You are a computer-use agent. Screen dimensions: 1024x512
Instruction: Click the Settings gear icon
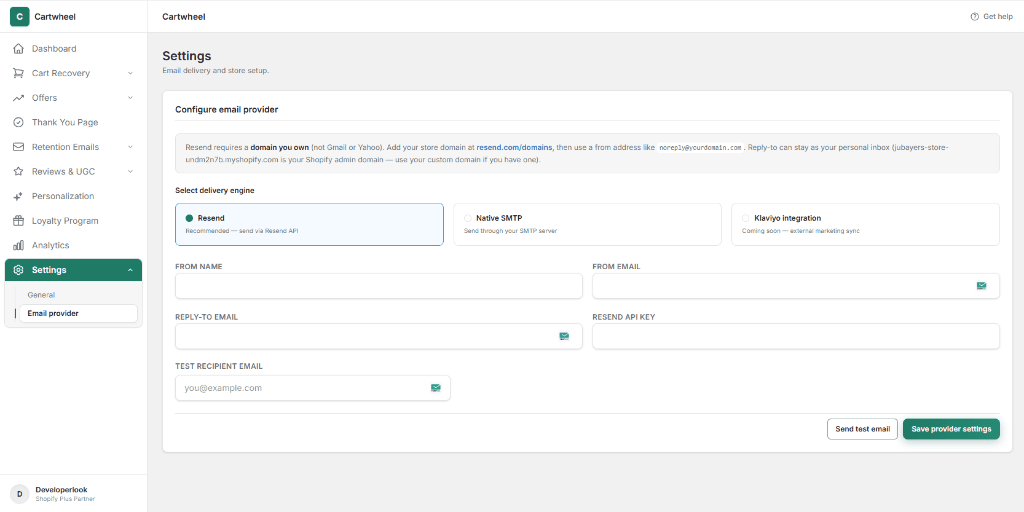[x=18, y=270]
